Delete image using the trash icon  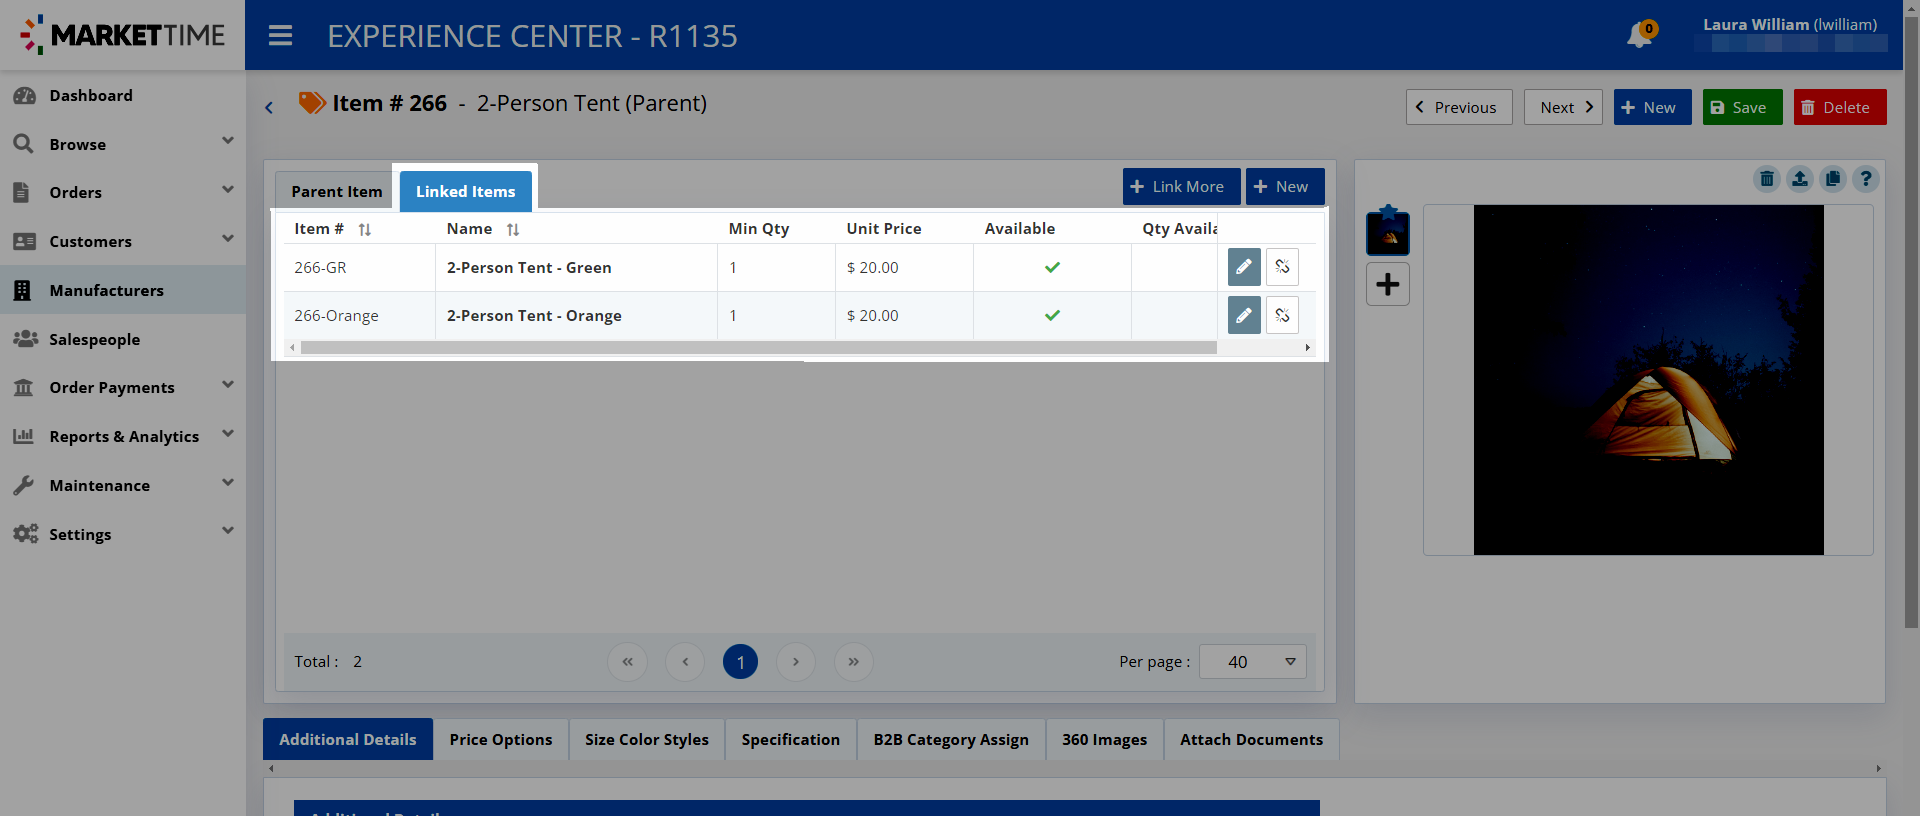1767,179
